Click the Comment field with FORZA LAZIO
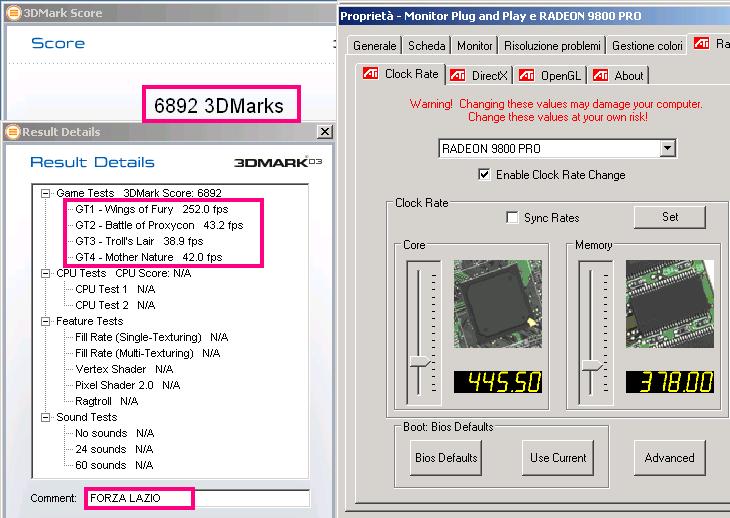This screenshot has width=730, height=518. coord(197,498)
